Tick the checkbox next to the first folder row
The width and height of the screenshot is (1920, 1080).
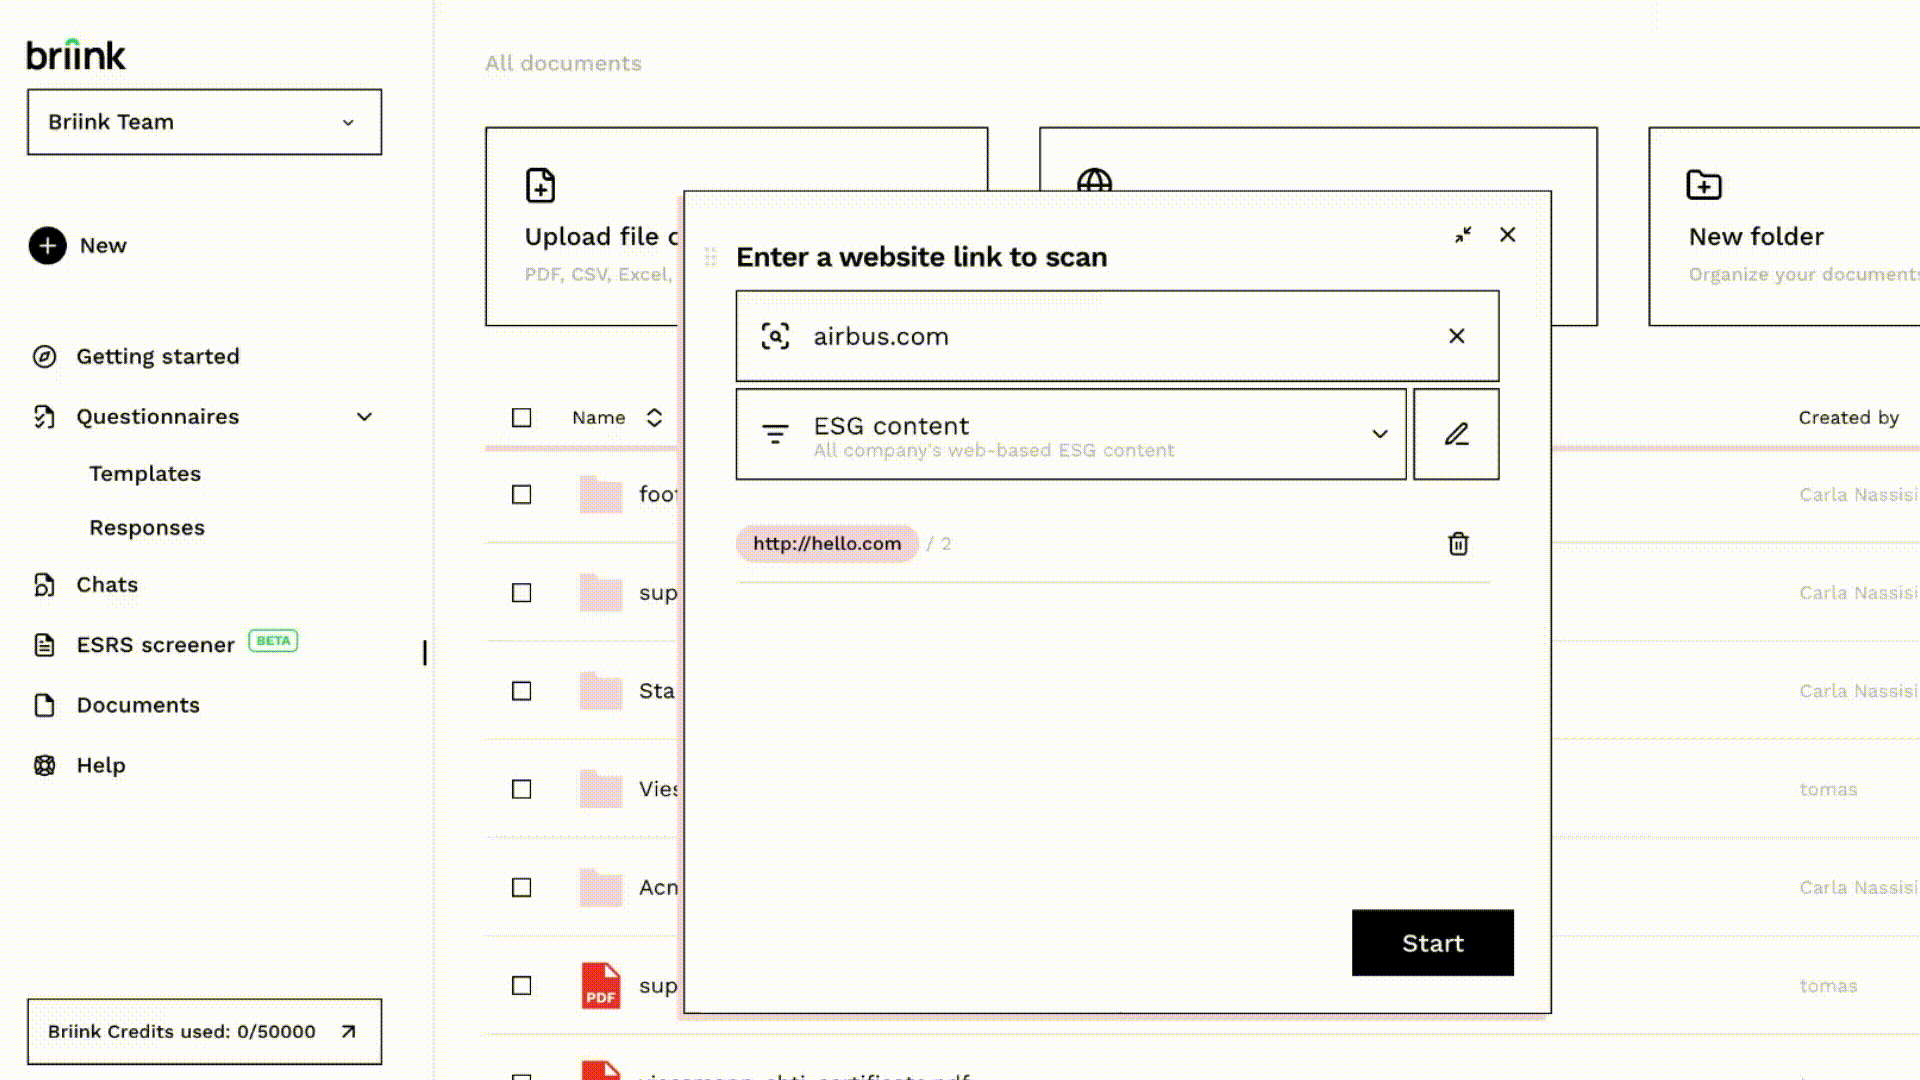pos(521,494)
